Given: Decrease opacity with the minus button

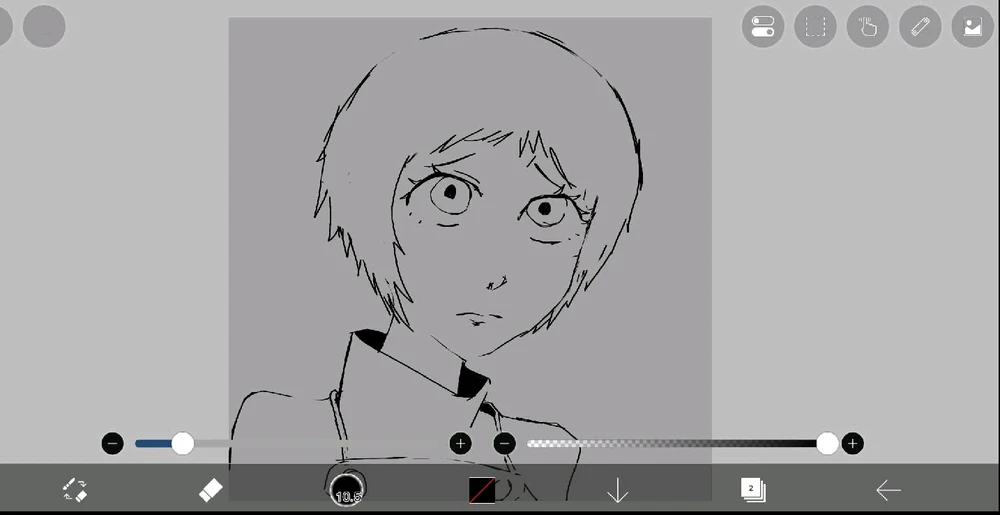Looking at the screenshot, I should coord(505,443).
